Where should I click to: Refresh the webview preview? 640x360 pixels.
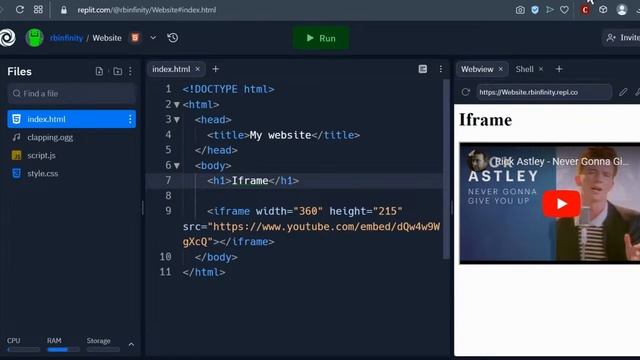click(x=466, y=92)
